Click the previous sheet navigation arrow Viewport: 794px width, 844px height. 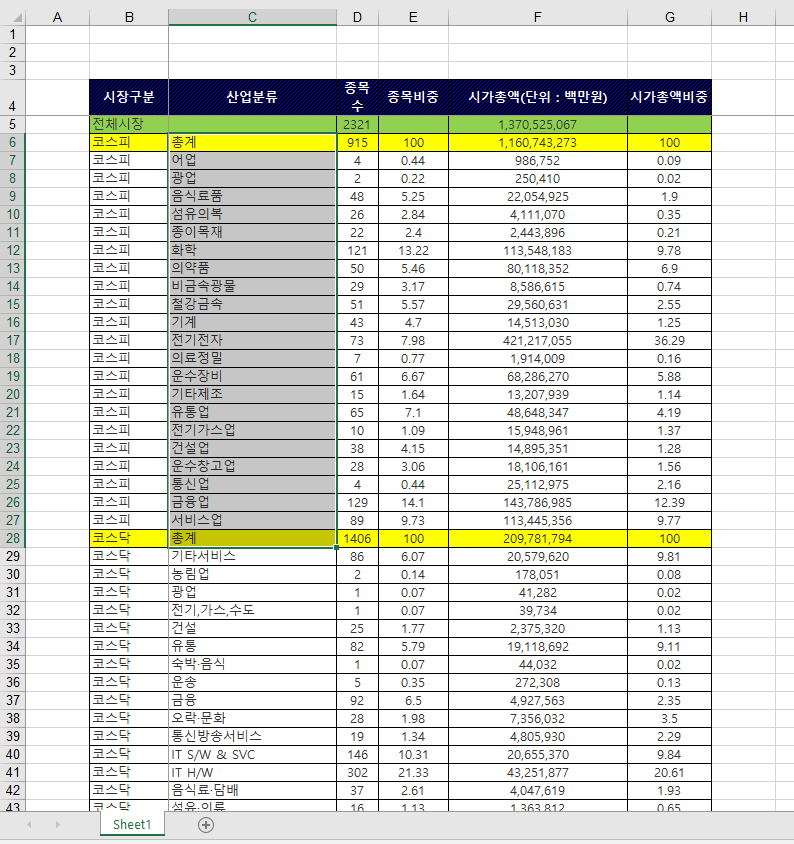click(29, 825)
